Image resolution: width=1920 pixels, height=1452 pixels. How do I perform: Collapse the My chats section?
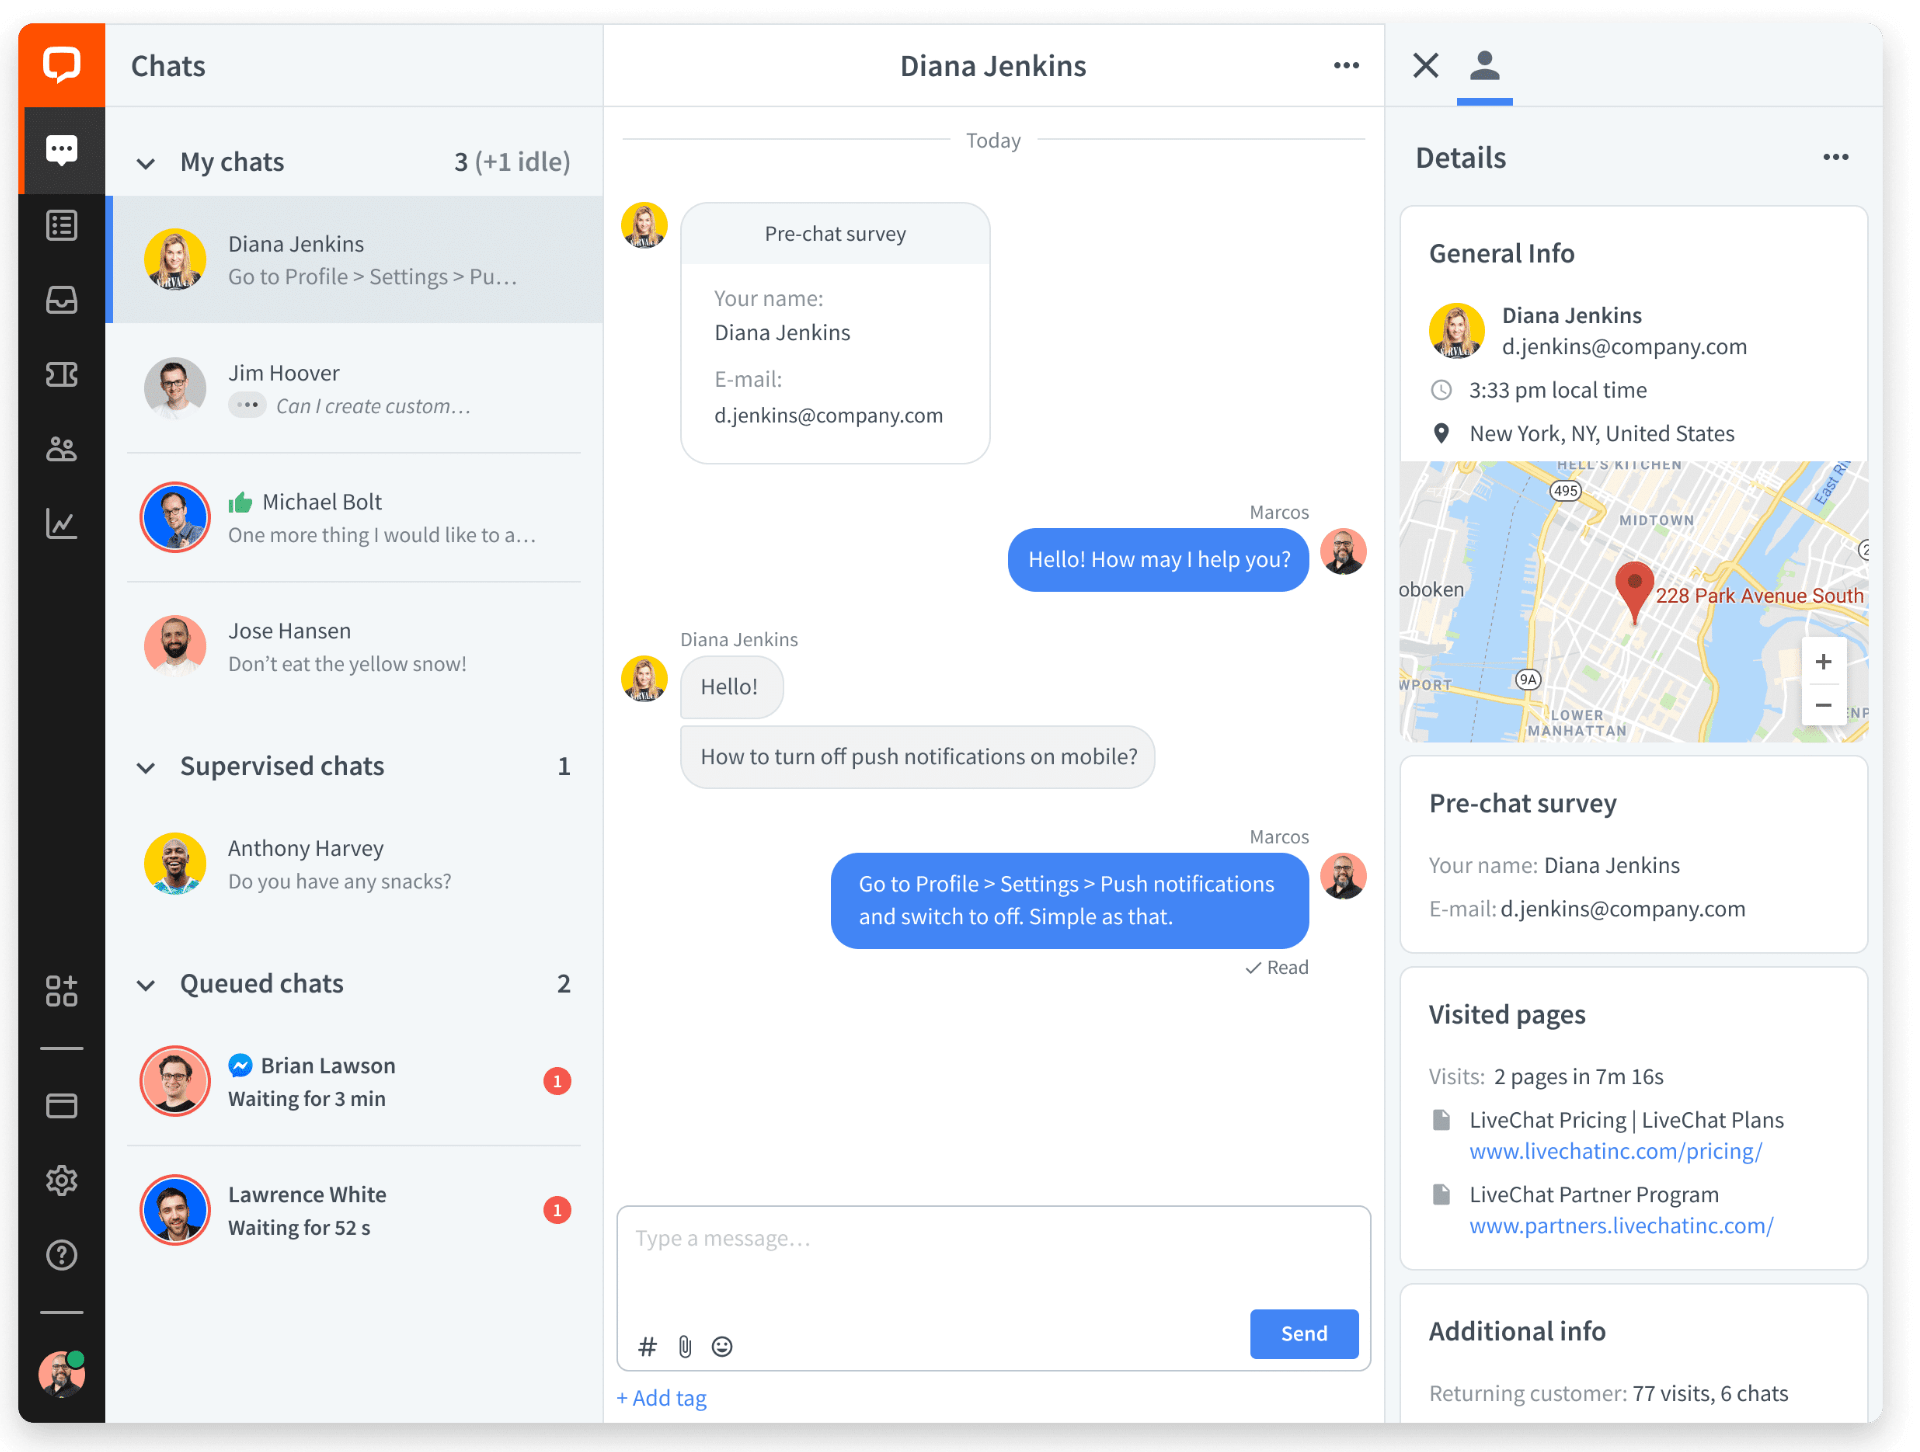point(146,163)
